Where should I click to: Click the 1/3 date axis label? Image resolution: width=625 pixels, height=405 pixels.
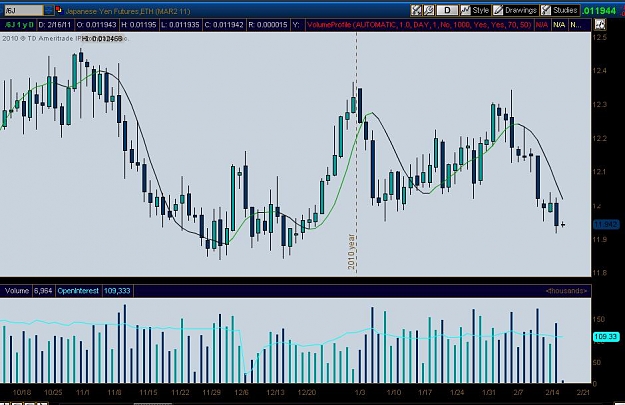[360, 392]
